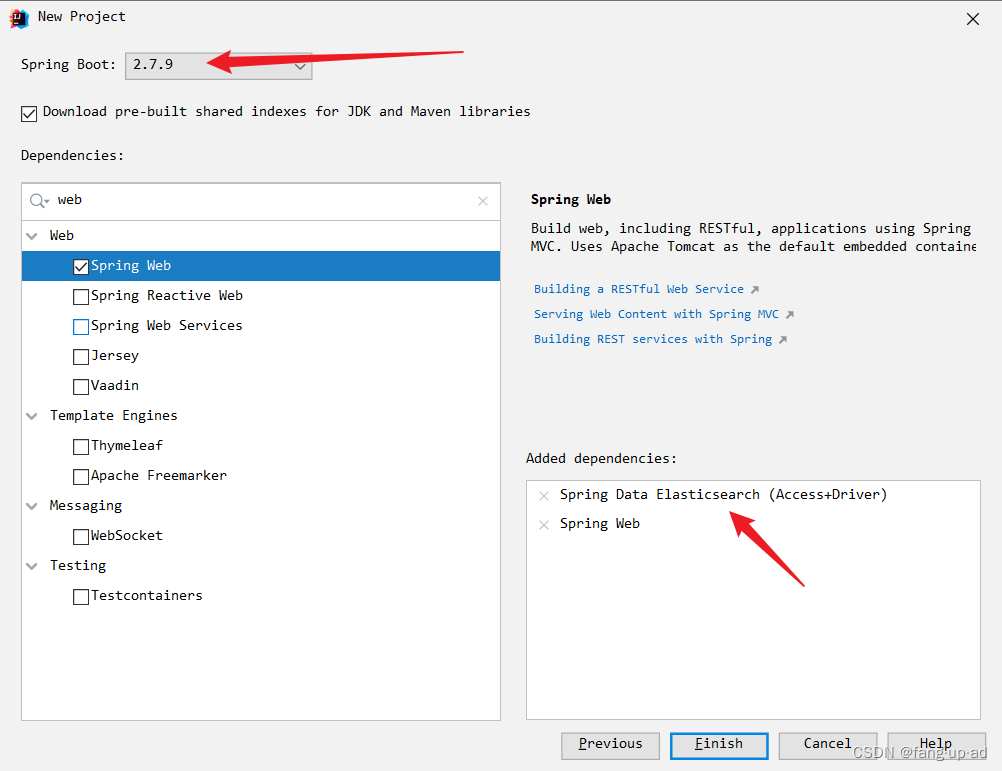
Task: Tick the WebSocket checkbox
Action: pos(81,537)
